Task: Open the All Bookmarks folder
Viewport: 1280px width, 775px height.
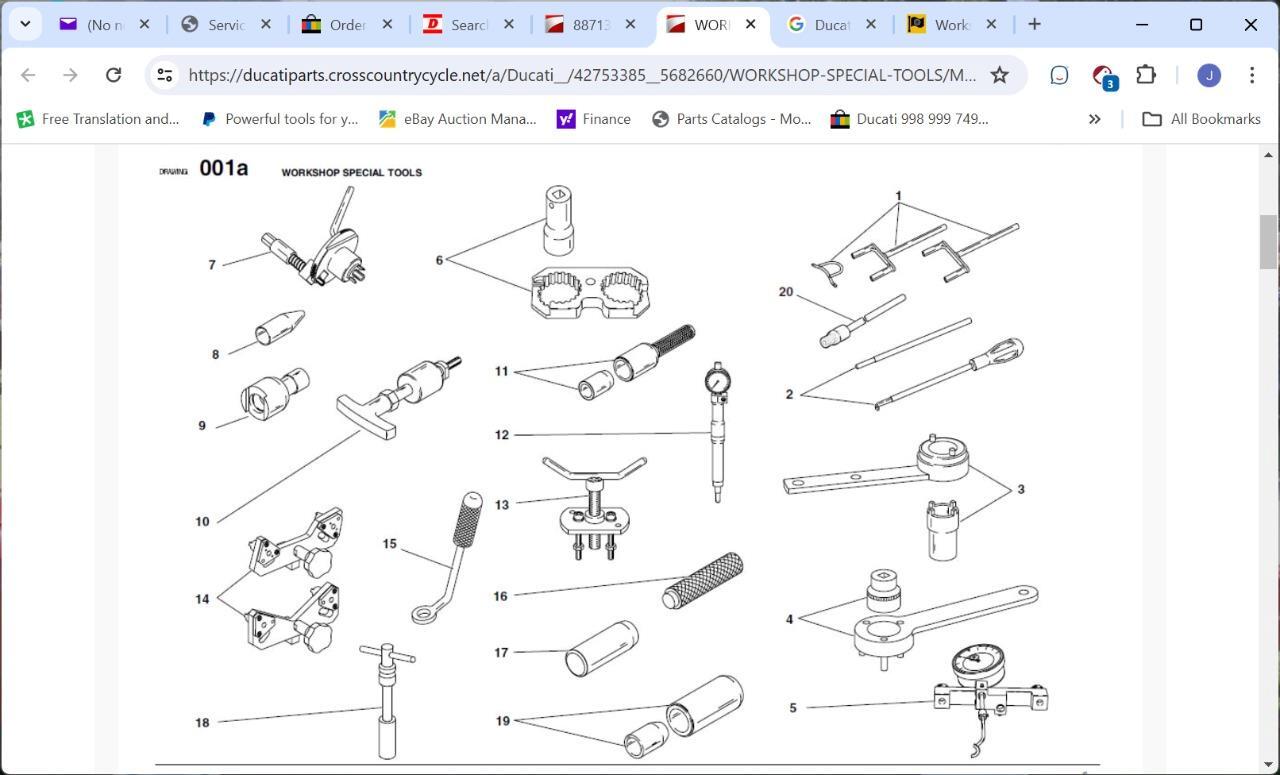Action: coord(1201,119)
